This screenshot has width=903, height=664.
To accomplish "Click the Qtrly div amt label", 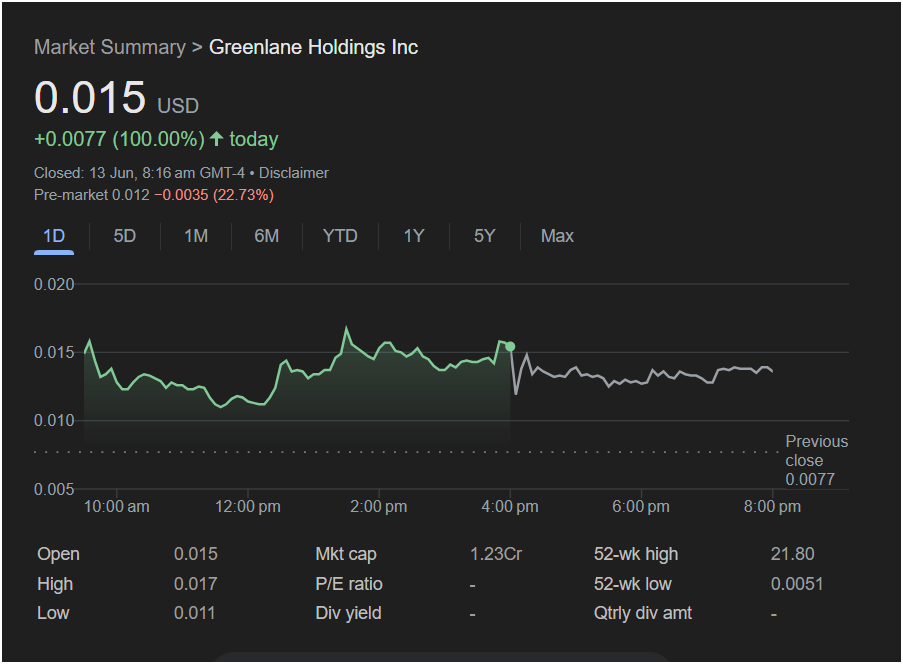I will (x=643, y=613).
